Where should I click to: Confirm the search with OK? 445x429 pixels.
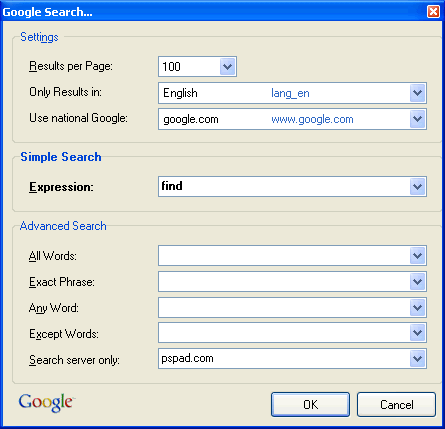[x=310, y=404]
